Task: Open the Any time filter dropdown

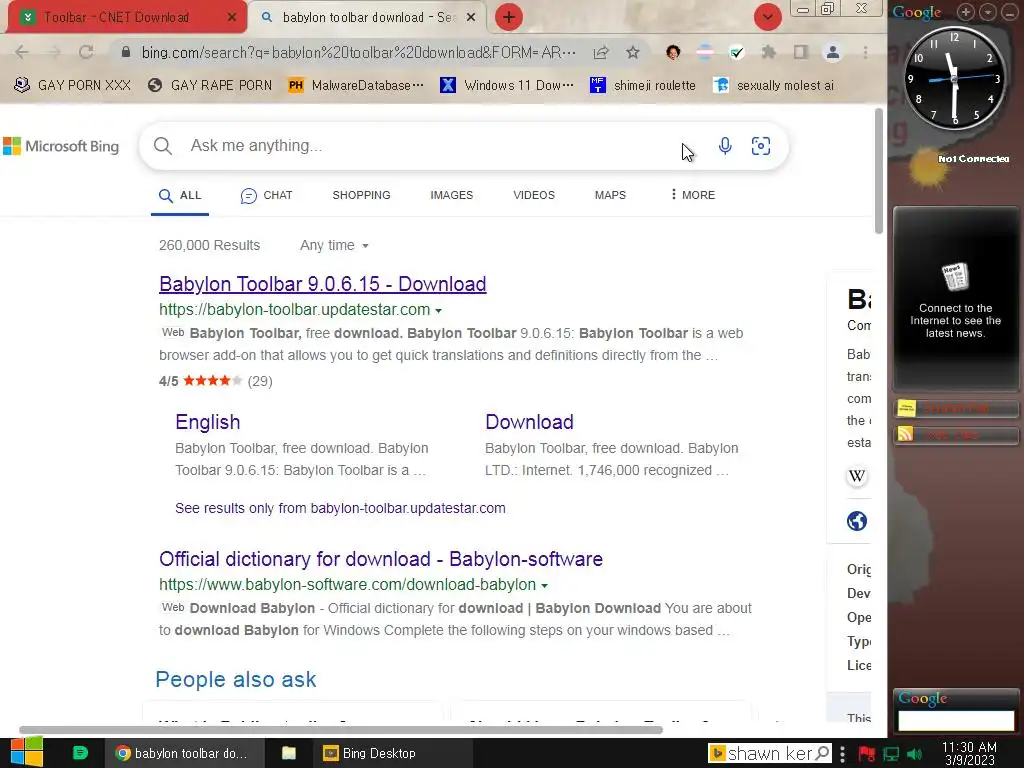Action: coord(334,246)
